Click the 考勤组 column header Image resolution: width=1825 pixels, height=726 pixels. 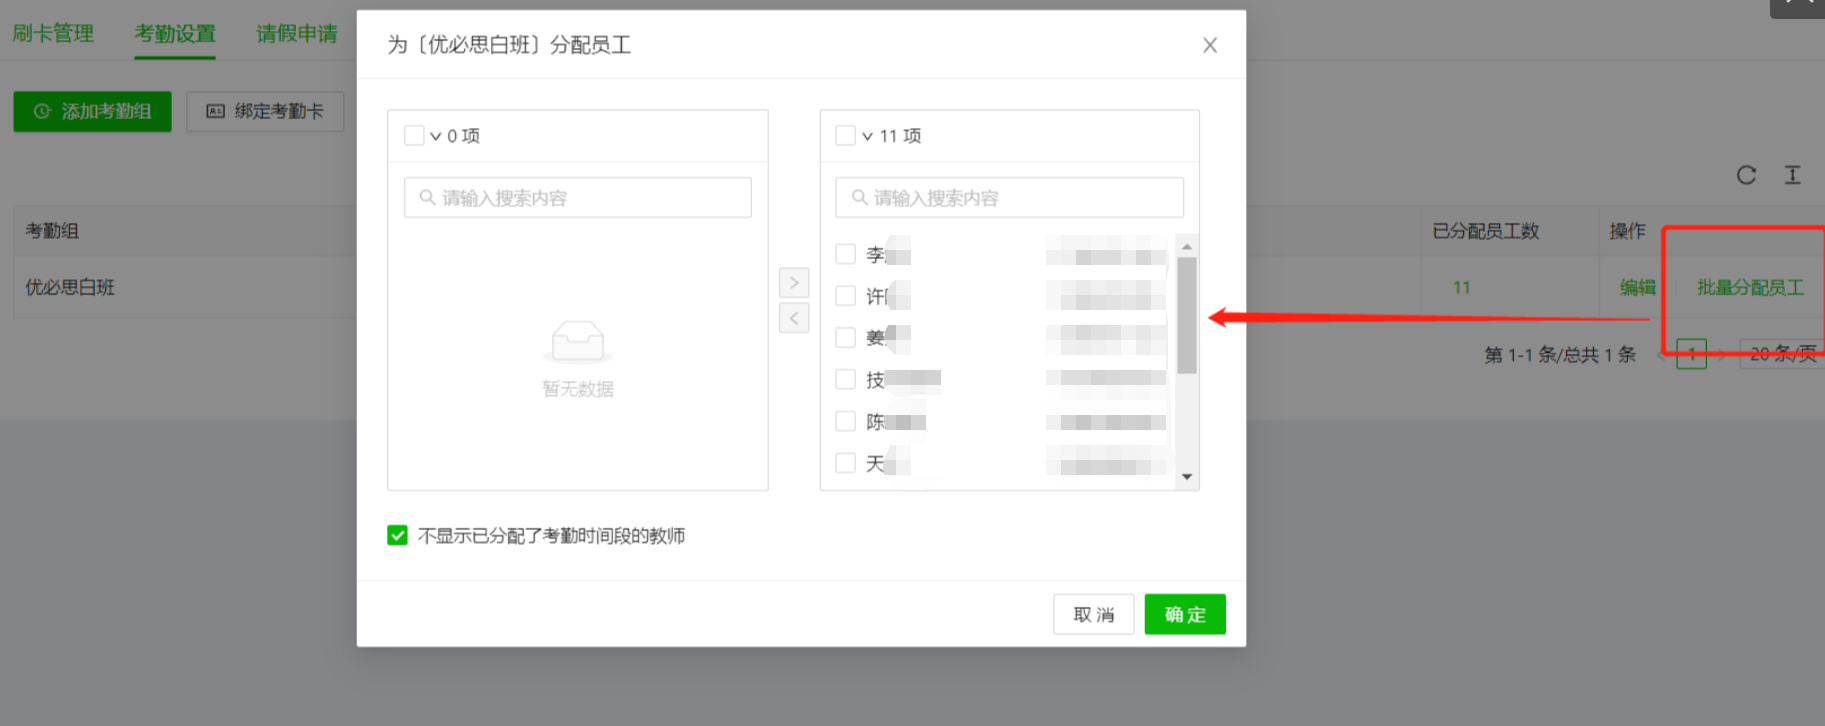point(52,231)
